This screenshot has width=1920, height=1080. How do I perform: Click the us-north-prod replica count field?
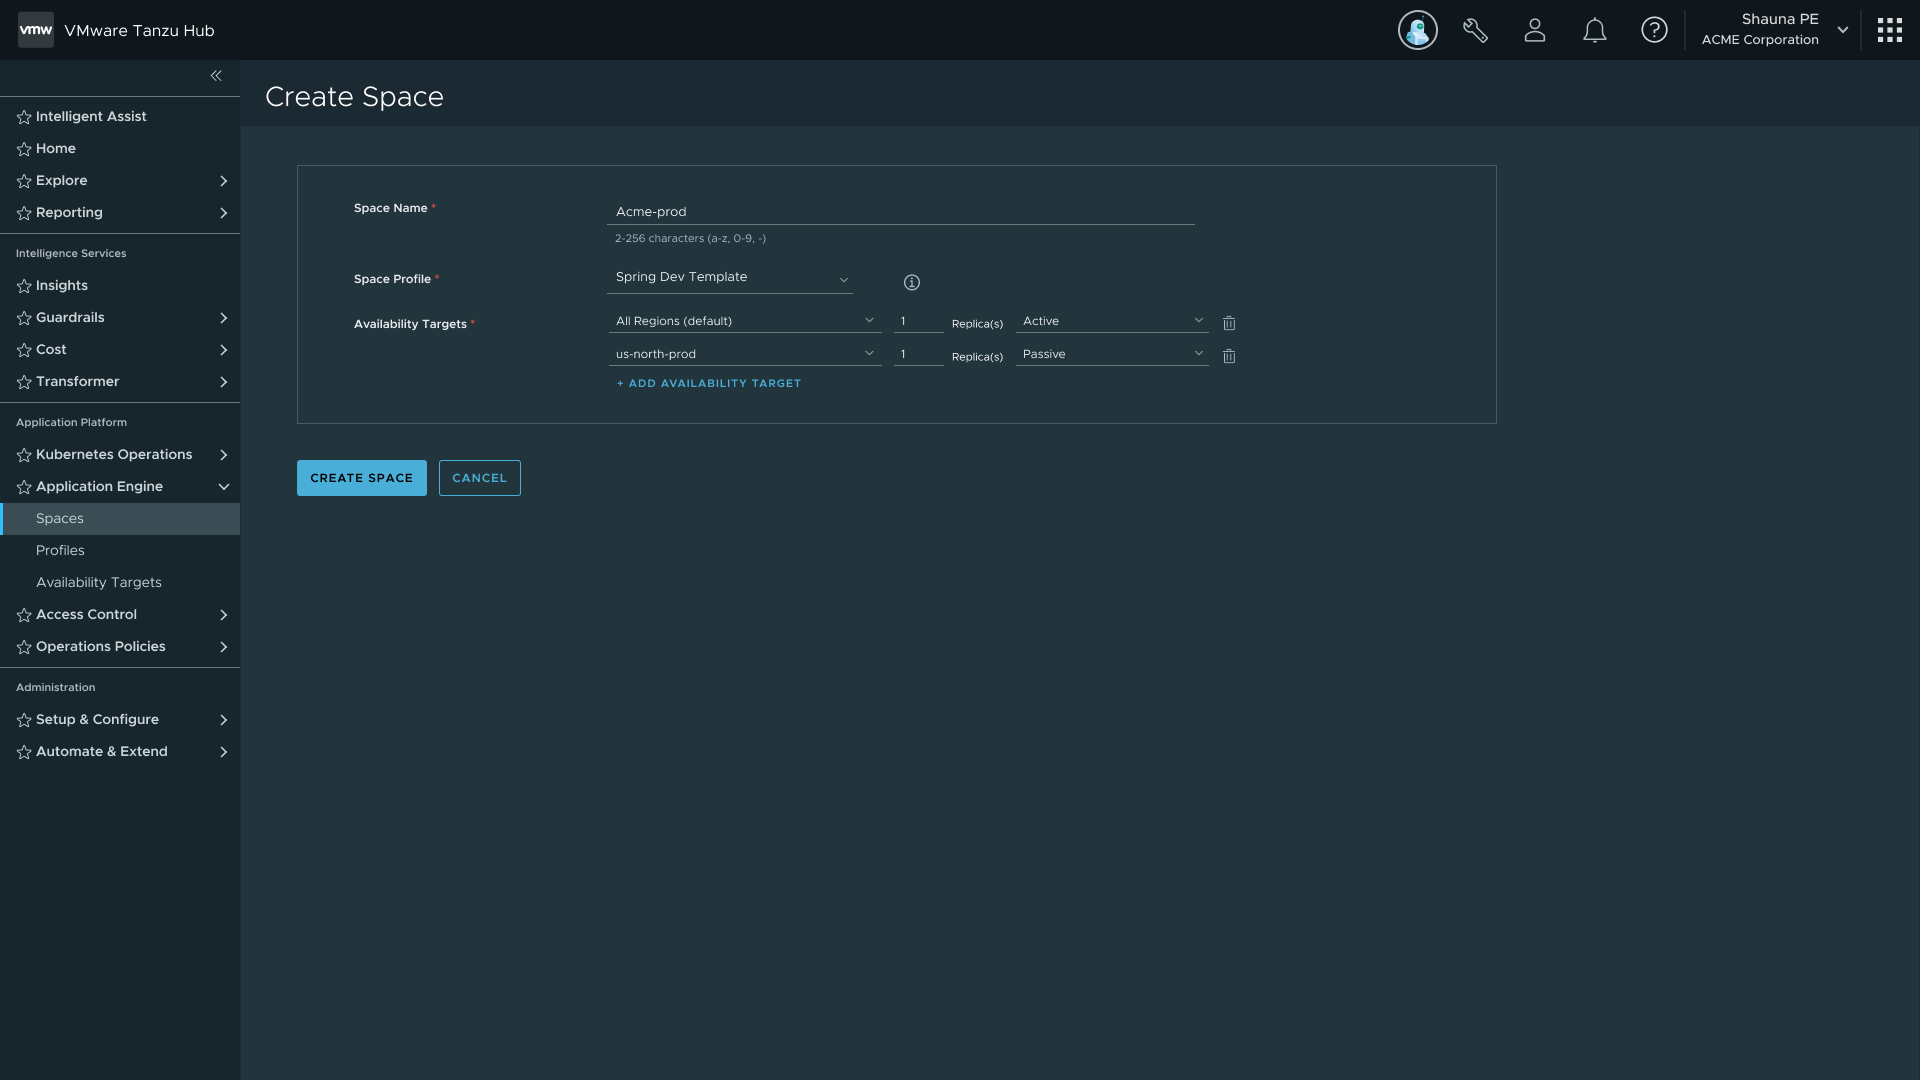click(919, 354)
